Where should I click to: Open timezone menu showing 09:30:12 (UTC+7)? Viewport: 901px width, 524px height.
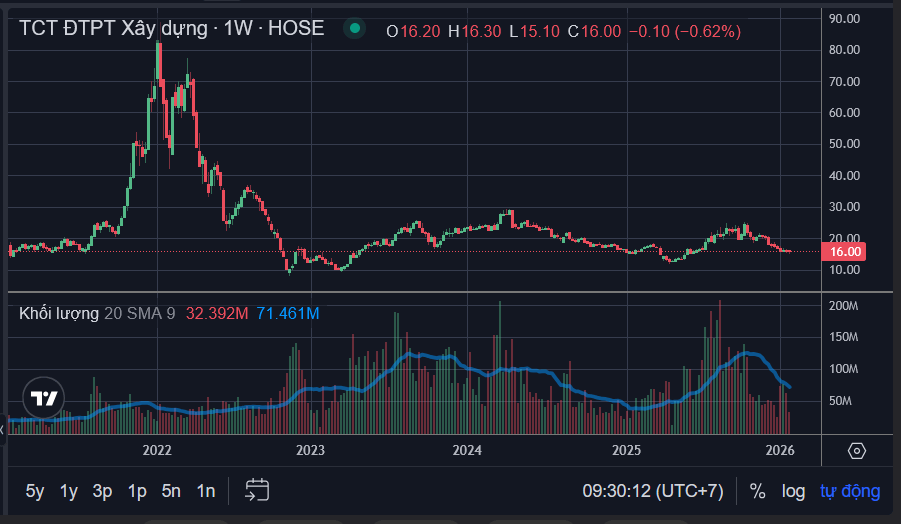652,491
